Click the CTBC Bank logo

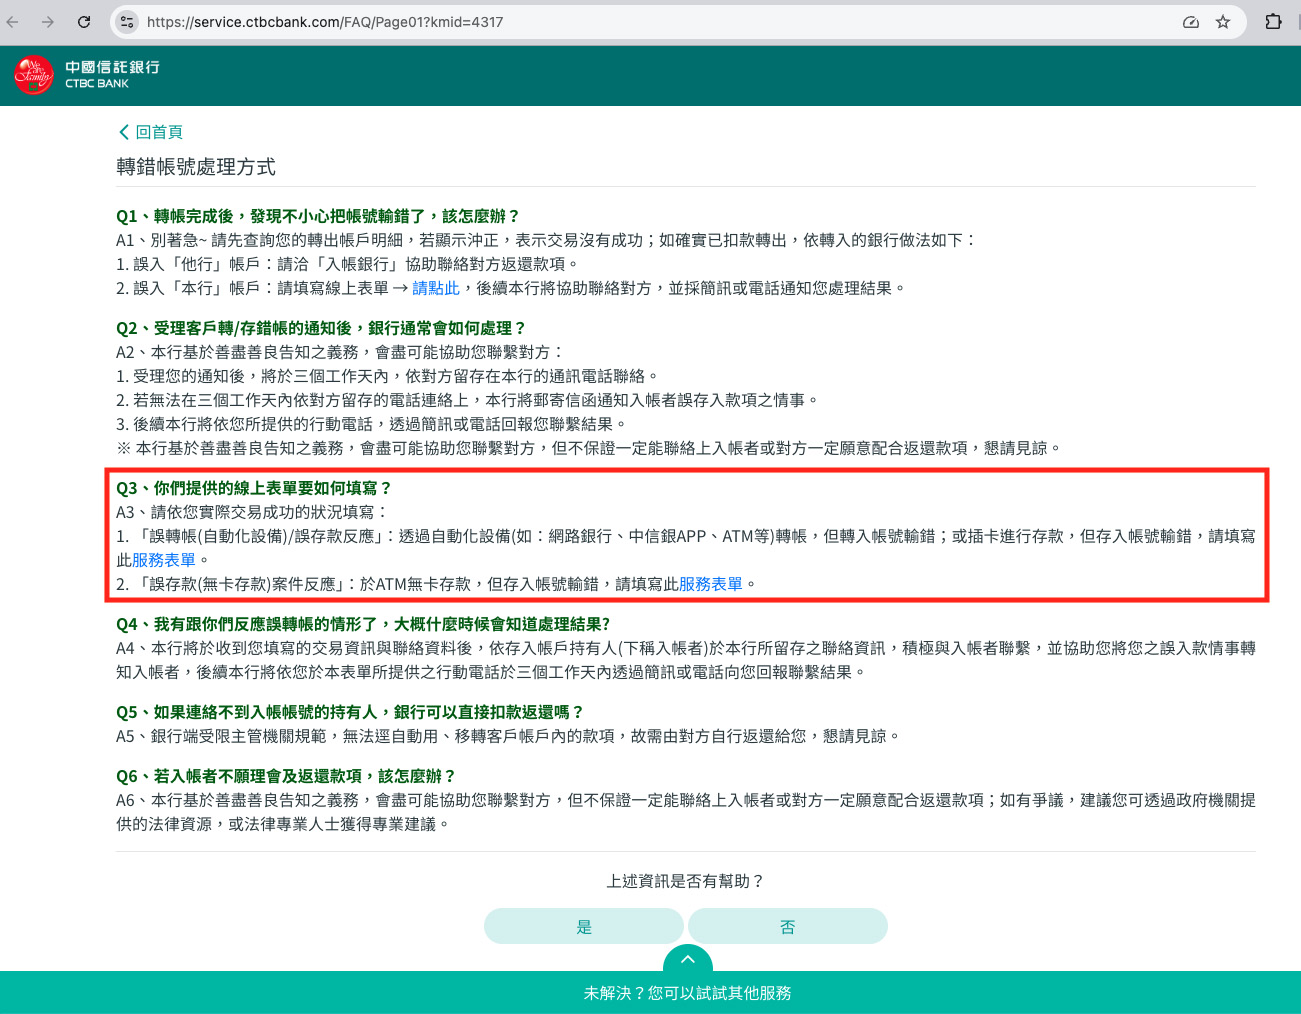[x=86, y=75]
